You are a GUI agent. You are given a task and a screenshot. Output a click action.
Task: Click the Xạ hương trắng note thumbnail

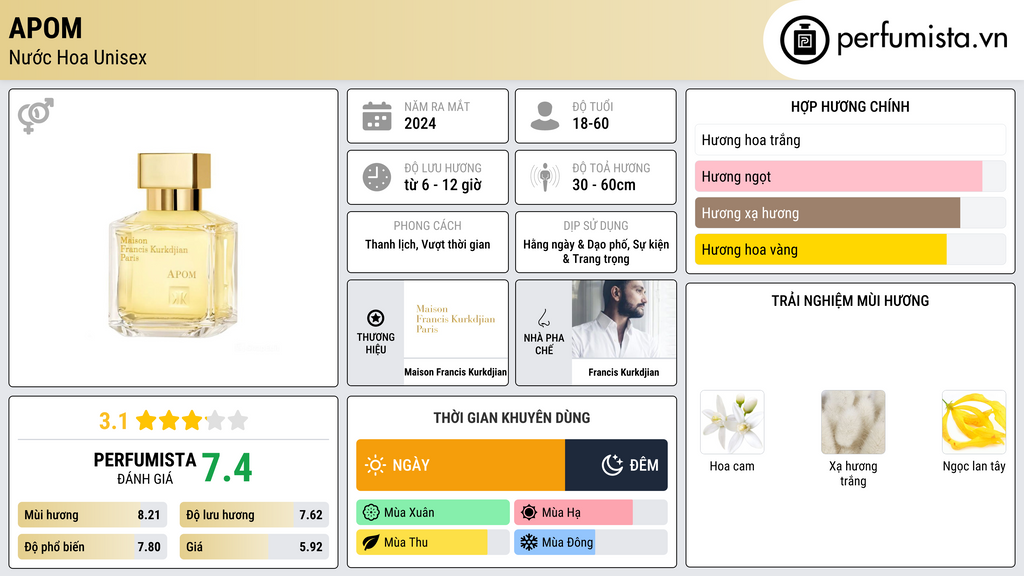coord(853,422)
